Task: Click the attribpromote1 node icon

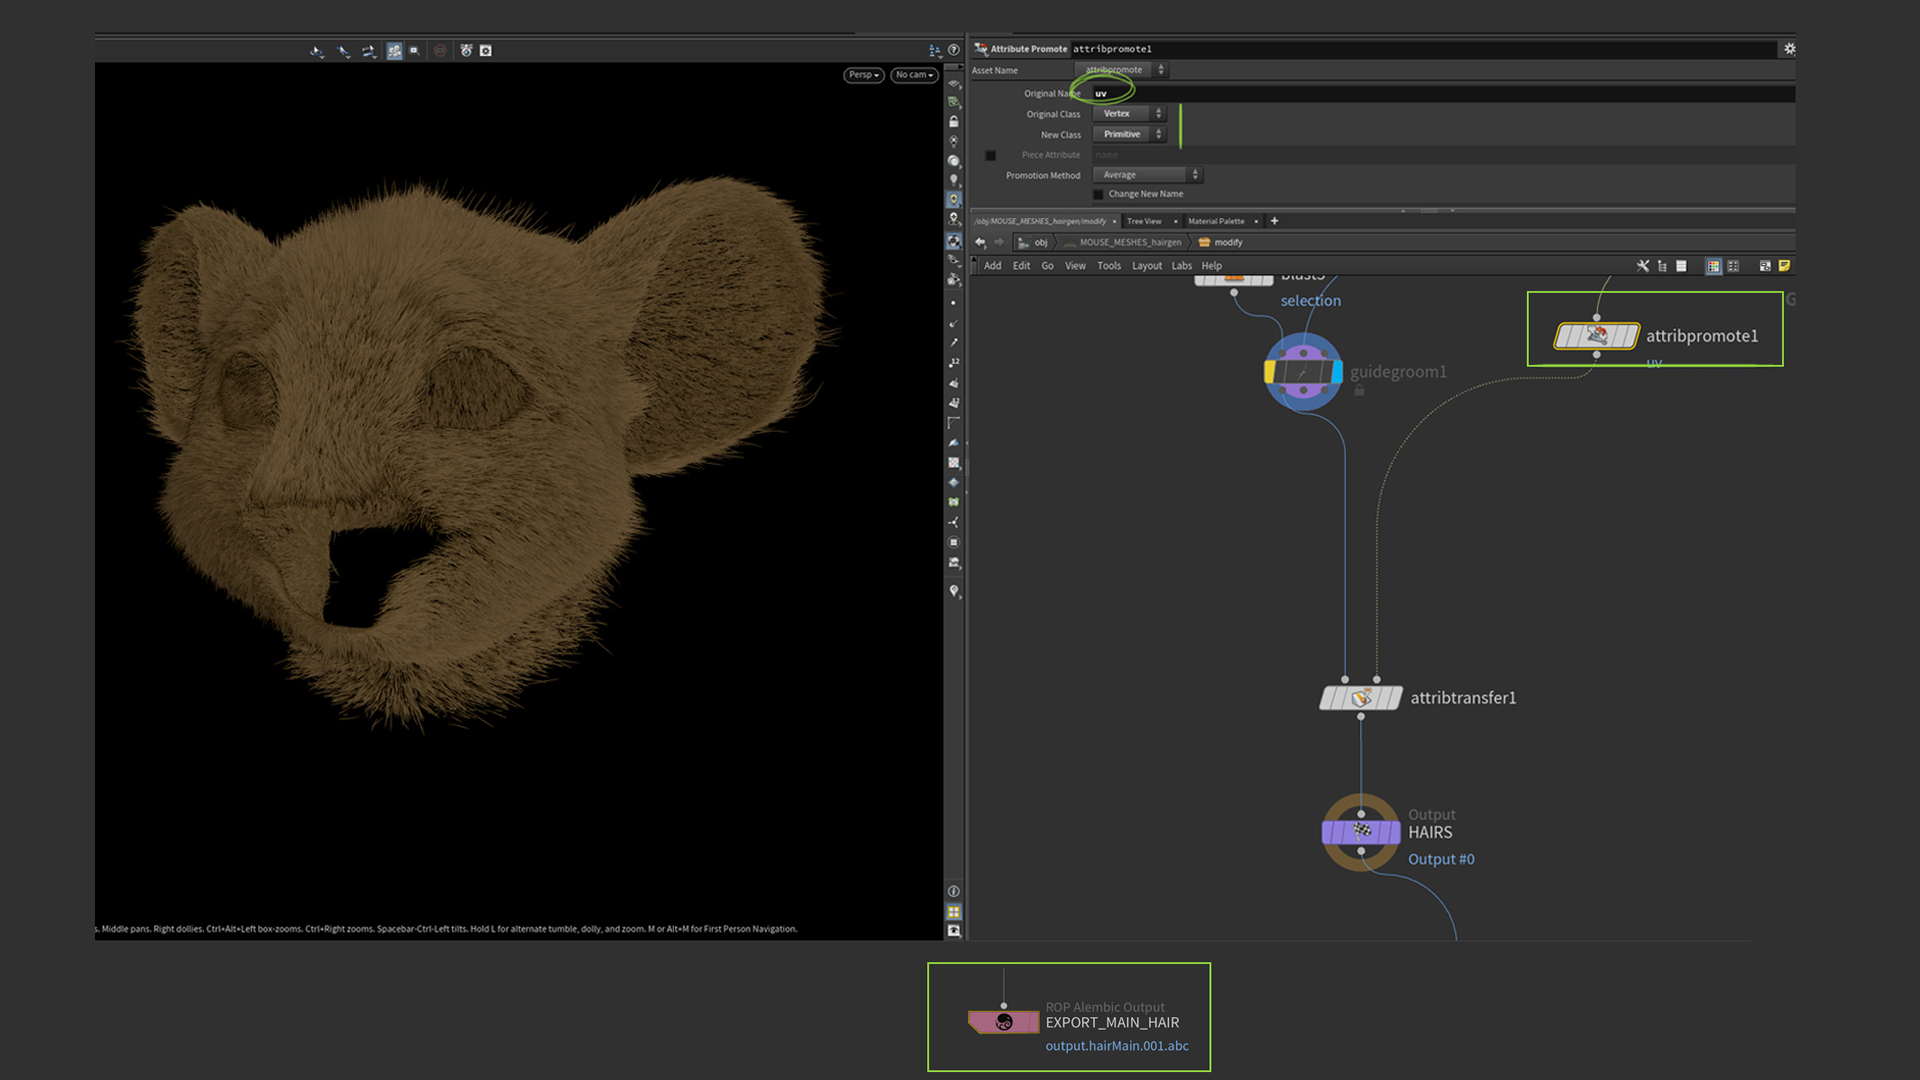Action: 1597,336
